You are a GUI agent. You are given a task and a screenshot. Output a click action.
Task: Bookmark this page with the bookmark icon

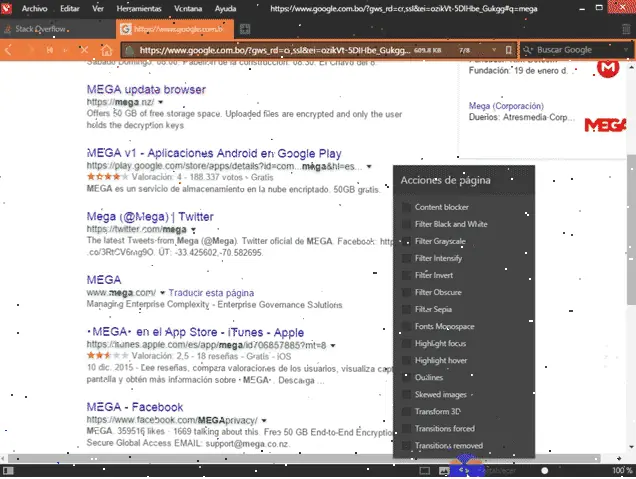click(x=508, y=50)
